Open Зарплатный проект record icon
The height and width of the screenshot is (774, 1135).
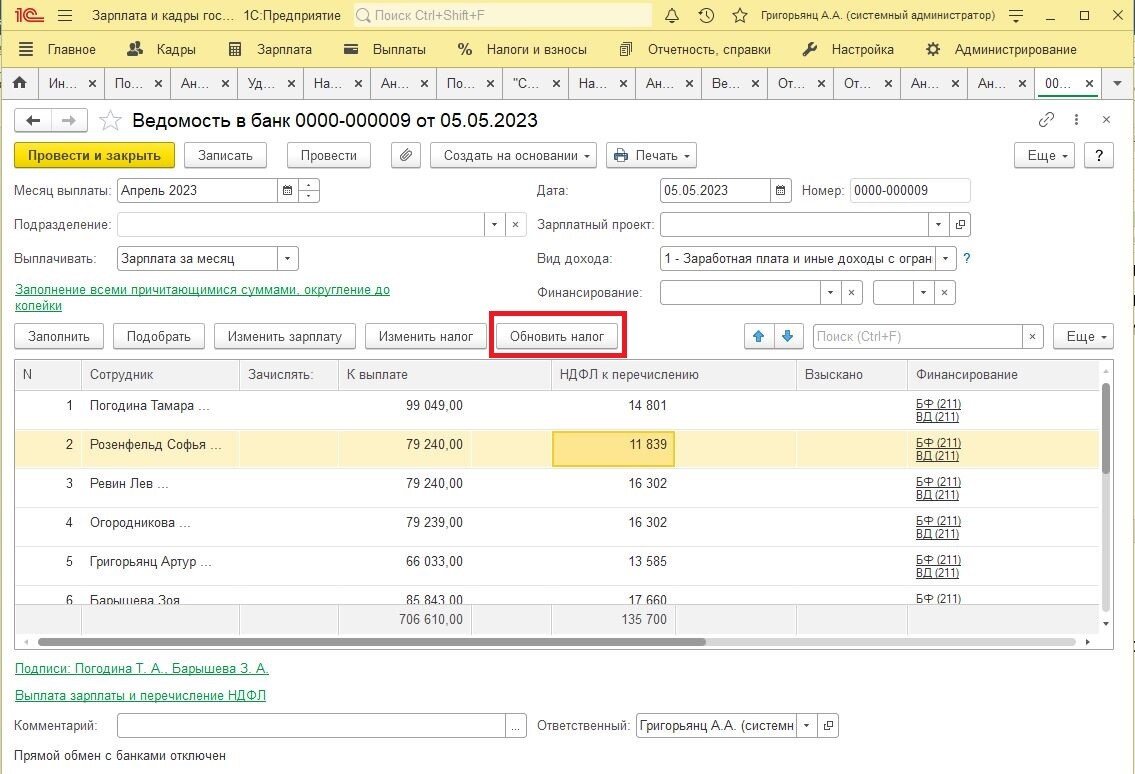[x=960, y=224]
